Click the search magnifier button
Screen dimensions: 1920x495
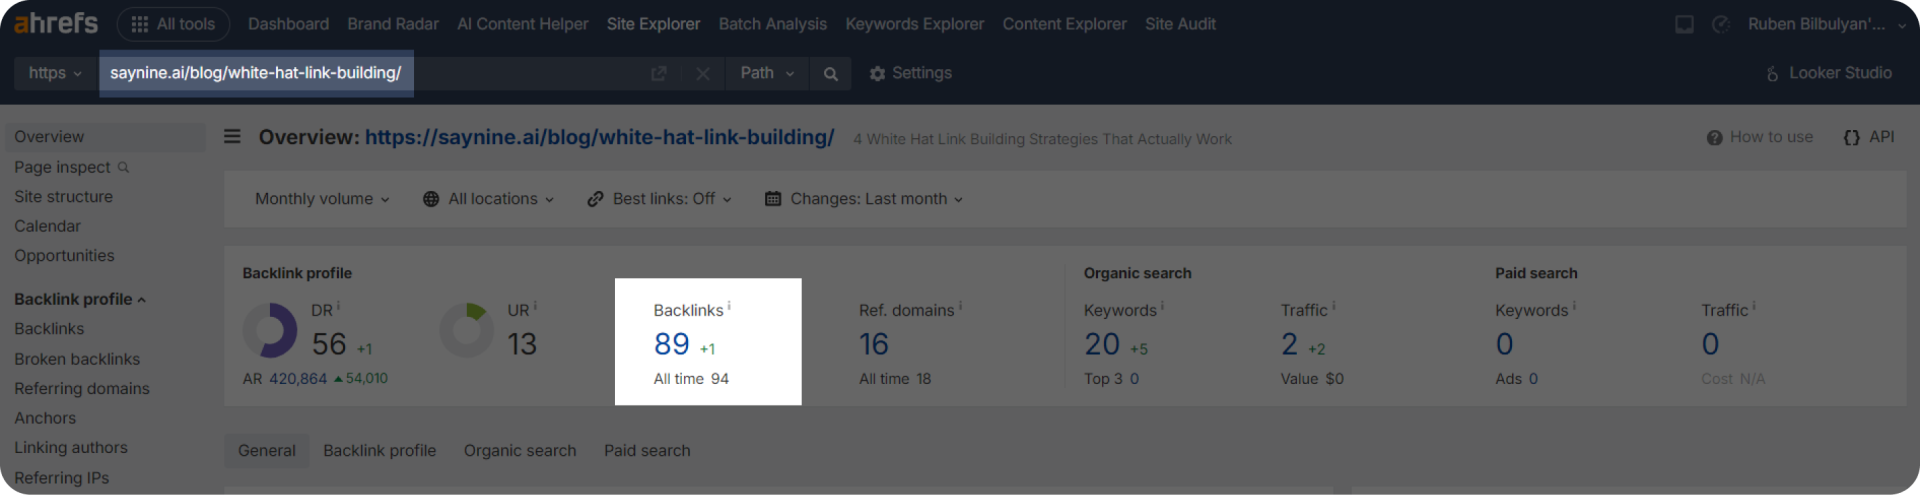pos(830,74)
